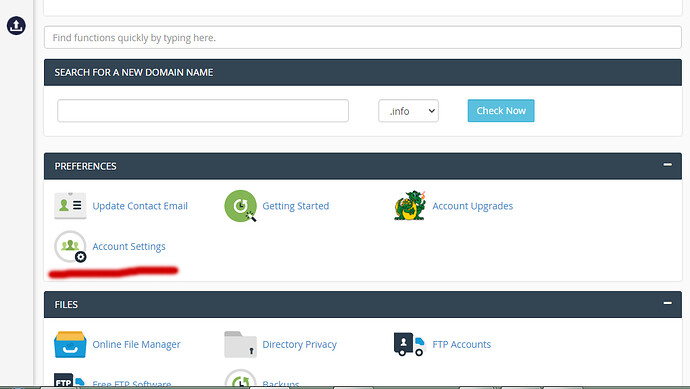Click the Directory Privacy folder icon
This screenshot has width=690, height=389.
tap(240, 344)
